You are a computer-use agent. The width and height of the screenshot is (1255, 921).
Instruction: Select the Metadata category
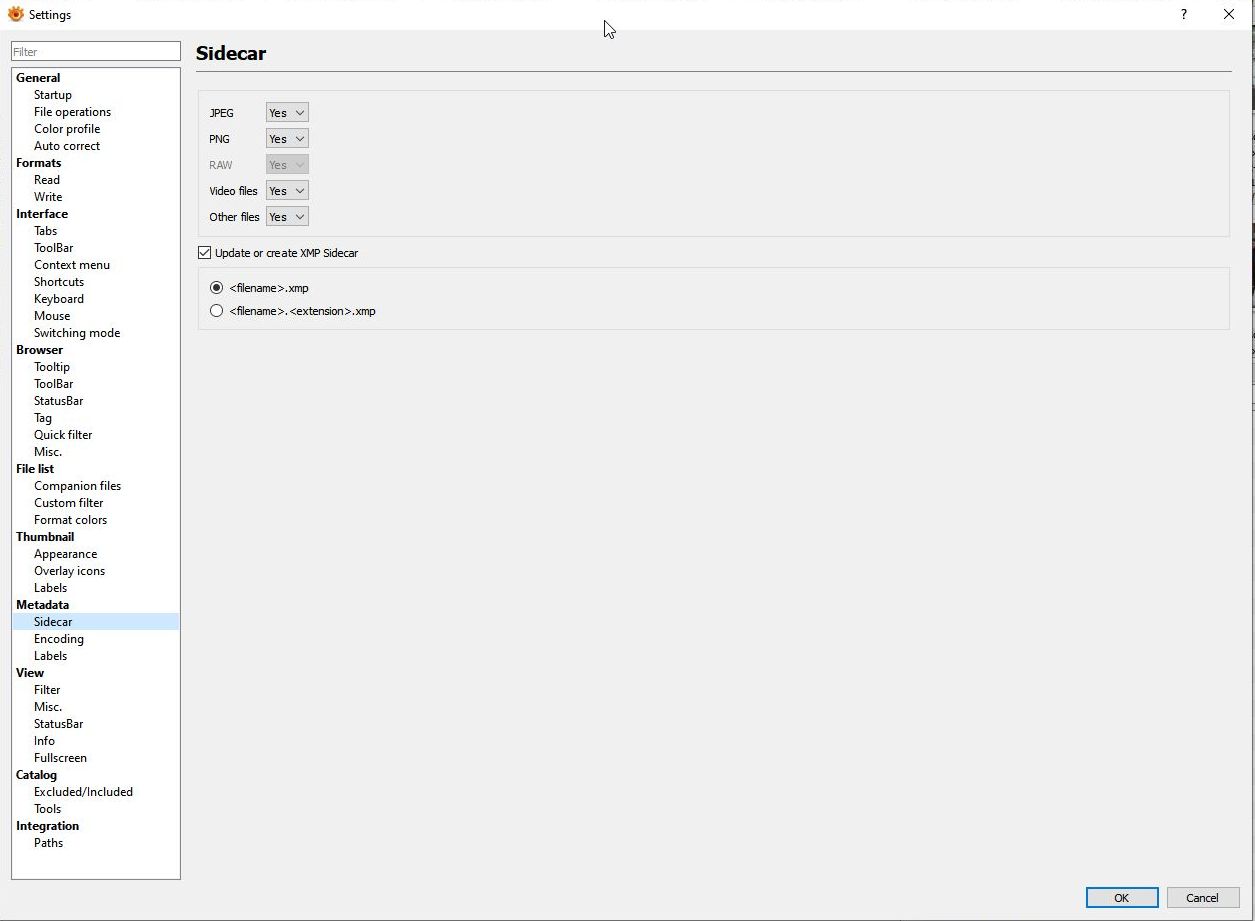click(43, 605)
